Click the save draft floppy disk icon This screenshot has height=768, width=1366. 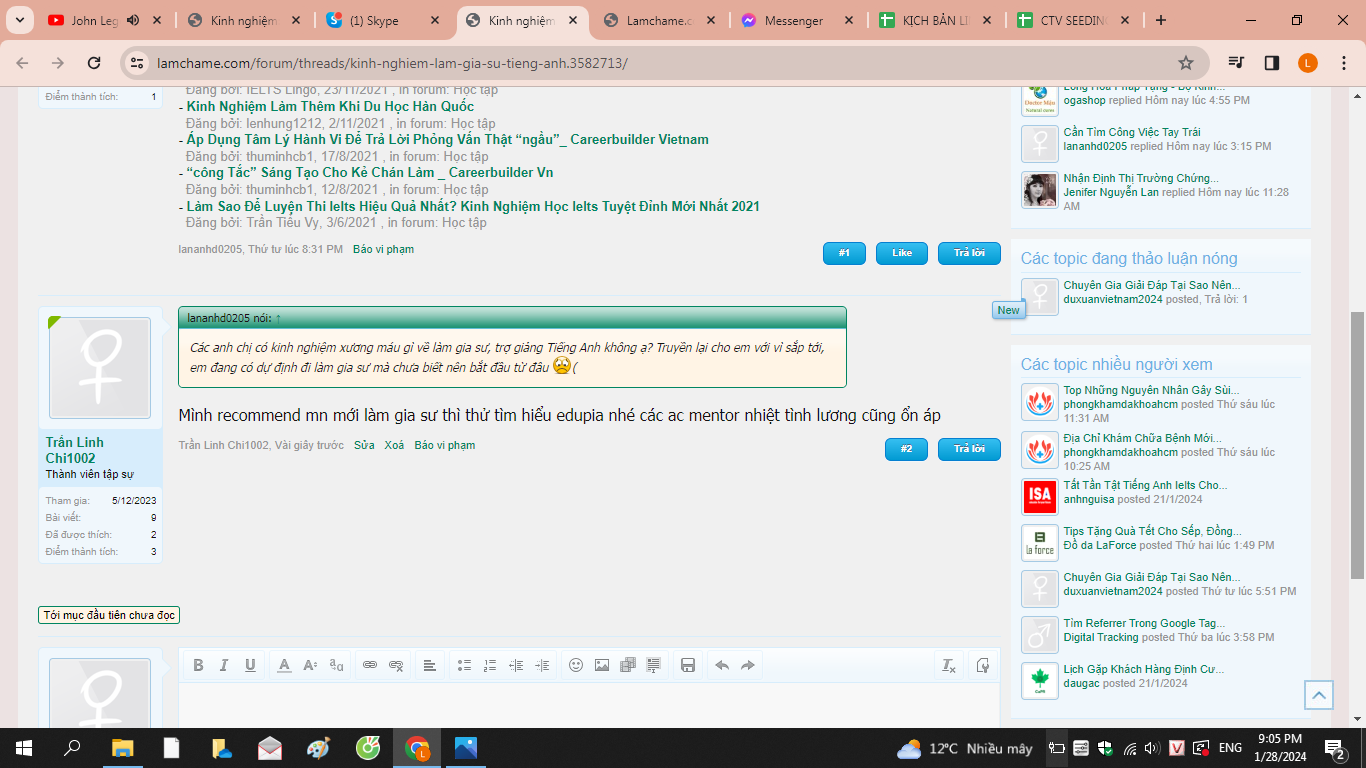click(x=688, y=665)
